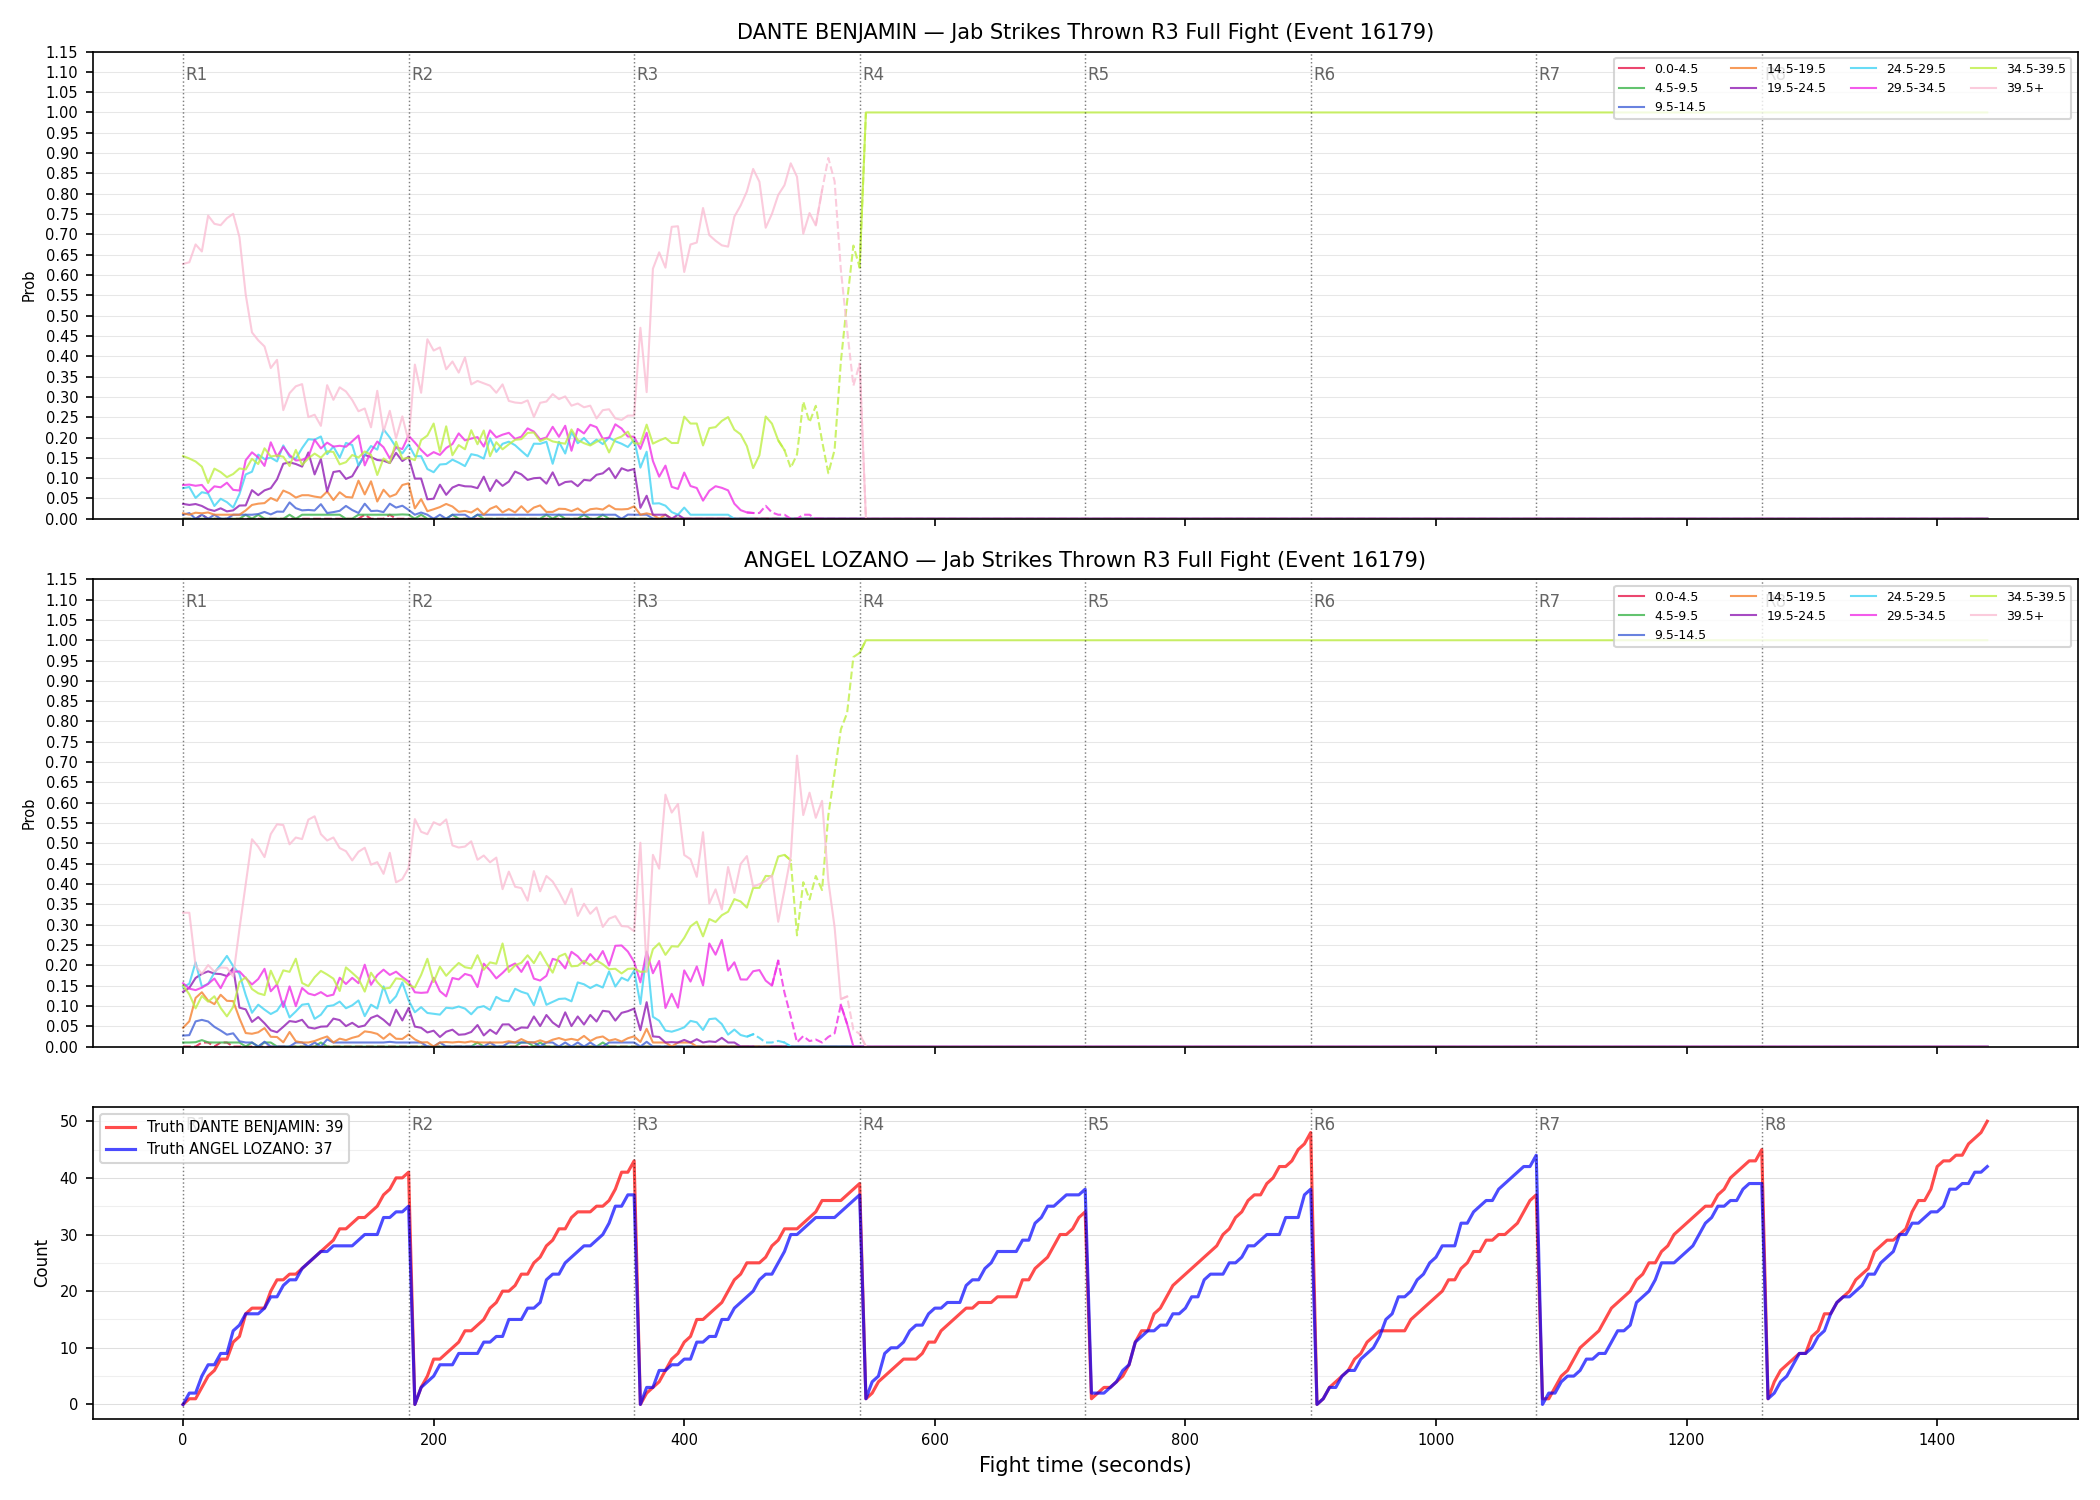Click the 600 tick label on the time axis
Screen dimensions: 2100x1500
click(935, 1439)
